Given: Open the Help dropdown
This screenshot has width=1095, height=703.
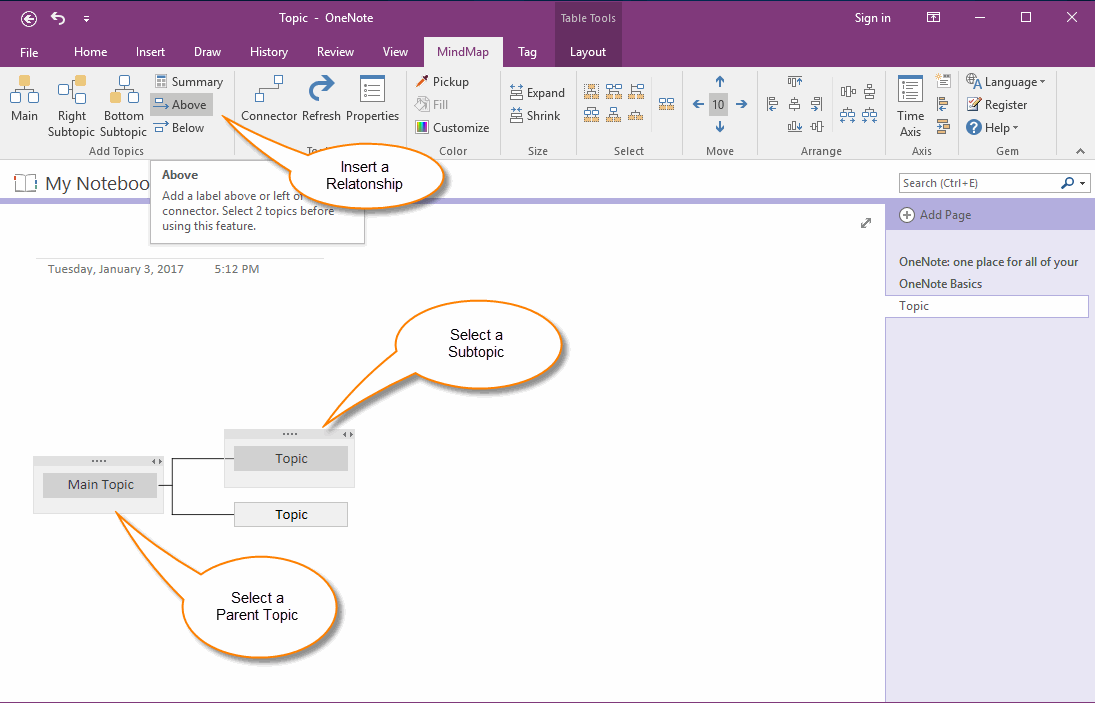Looking at the screenshot, I should point(992,128).
